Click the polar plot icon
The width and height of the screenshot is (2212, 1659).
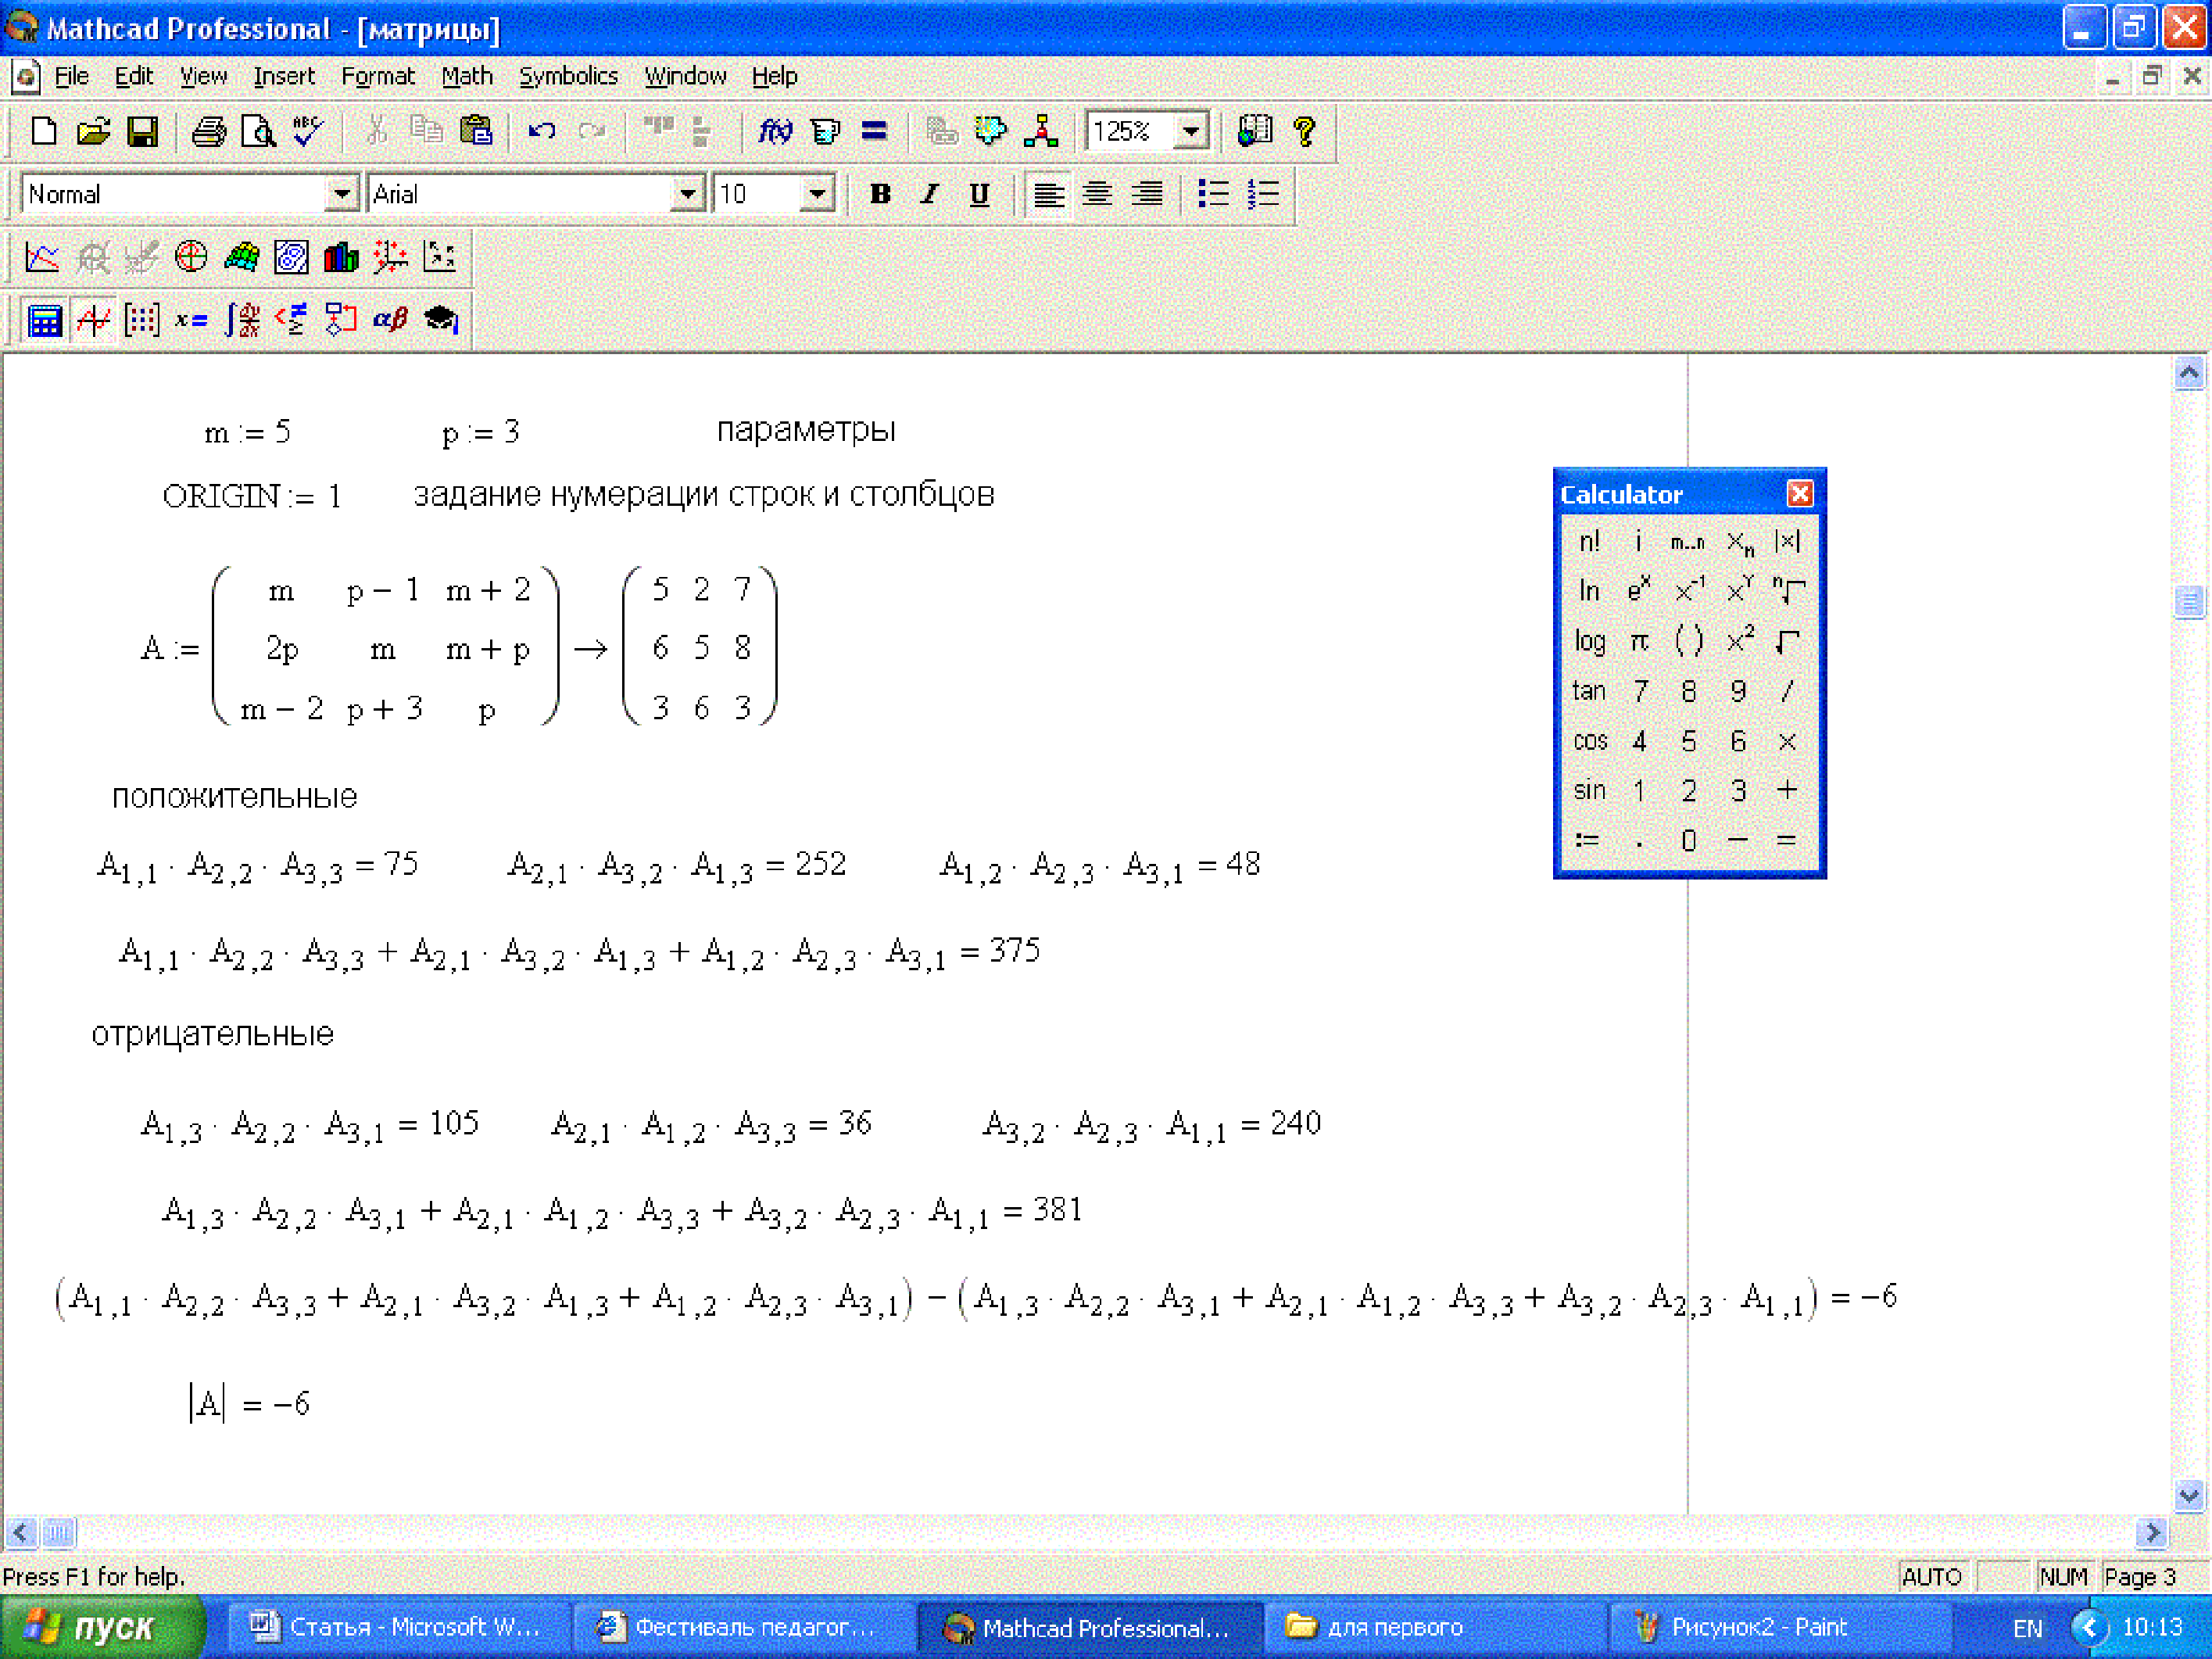point(191,257)
